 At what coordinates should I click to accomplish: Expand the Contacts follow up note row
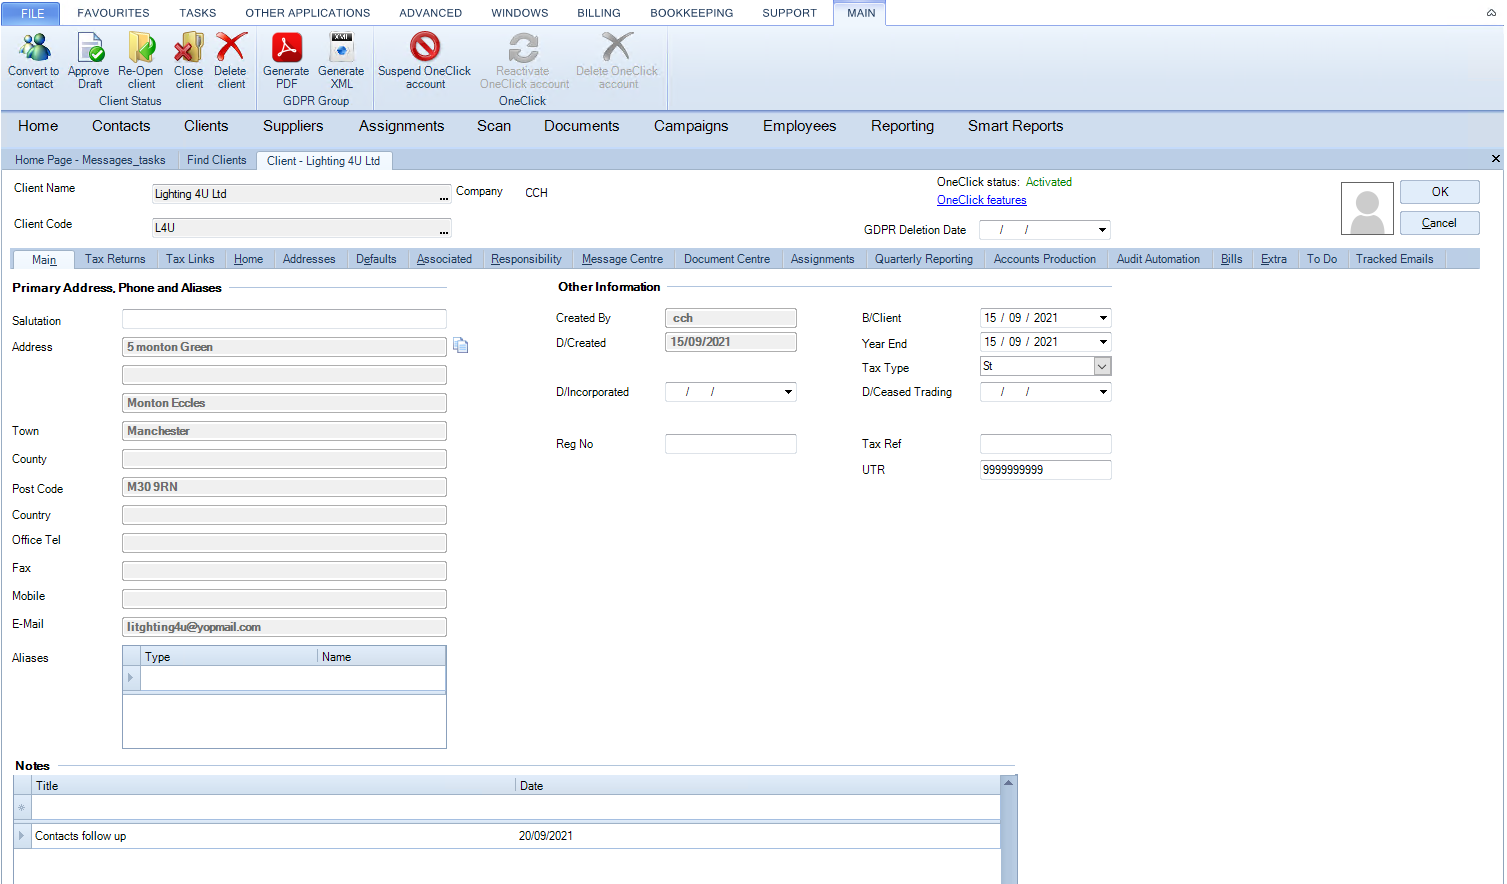[x=21, y=836]
